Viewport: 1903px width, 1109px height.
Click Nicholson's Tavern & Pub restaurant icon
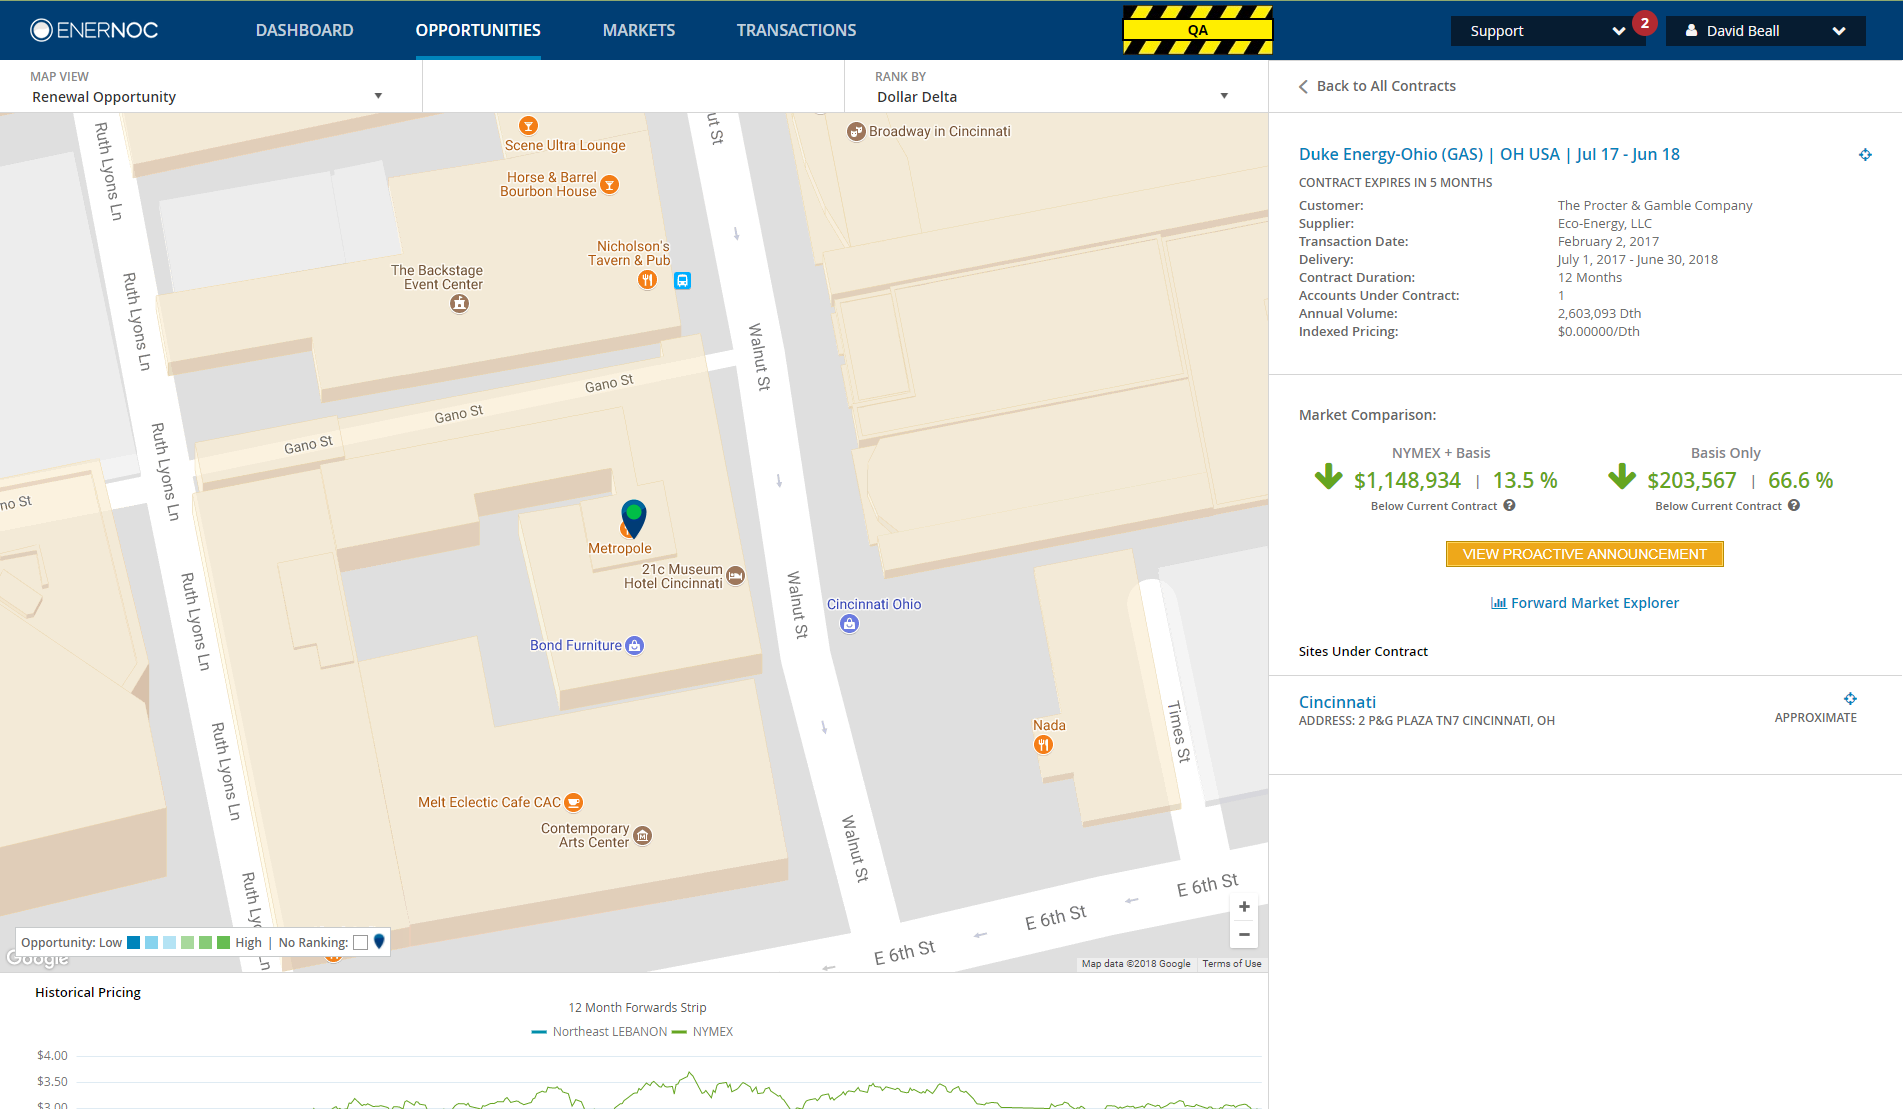tap(648, 280)
